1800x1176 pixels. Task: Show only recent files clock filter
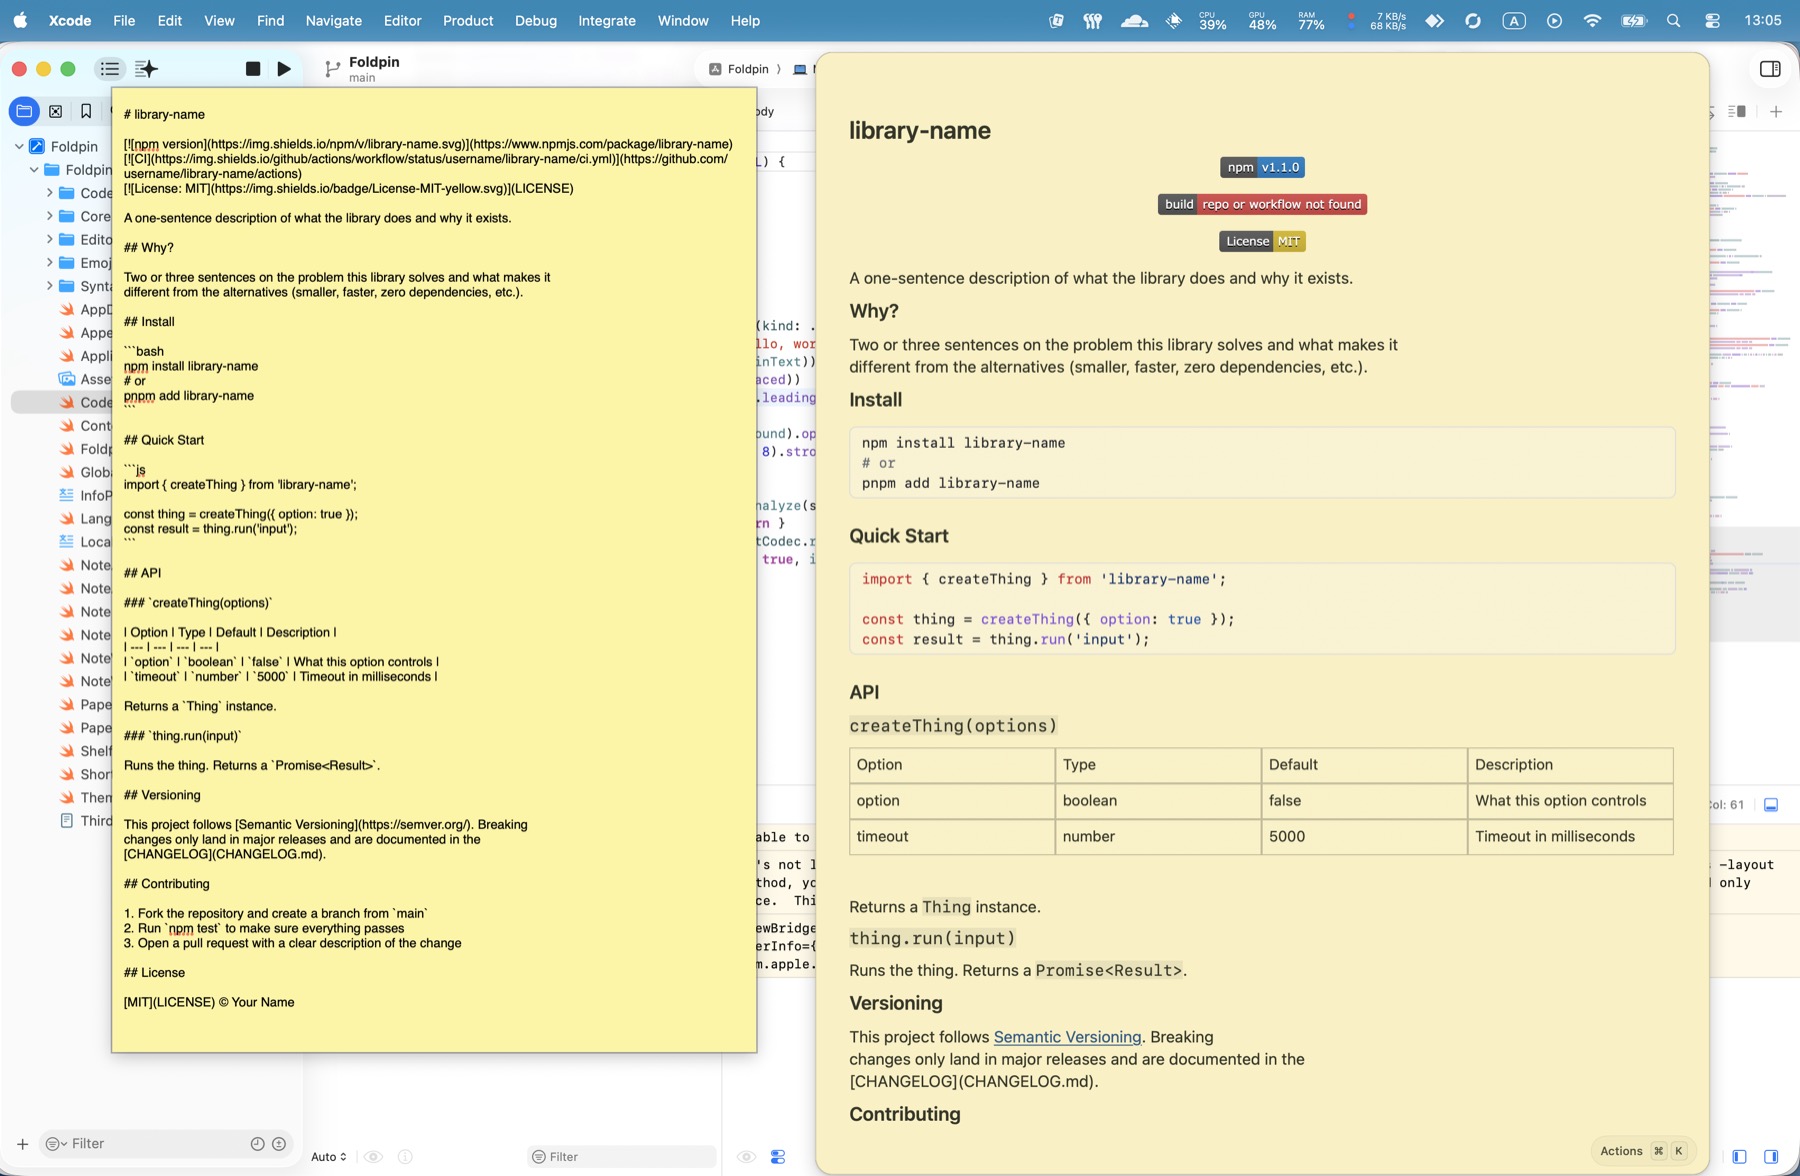point(257,1144)
